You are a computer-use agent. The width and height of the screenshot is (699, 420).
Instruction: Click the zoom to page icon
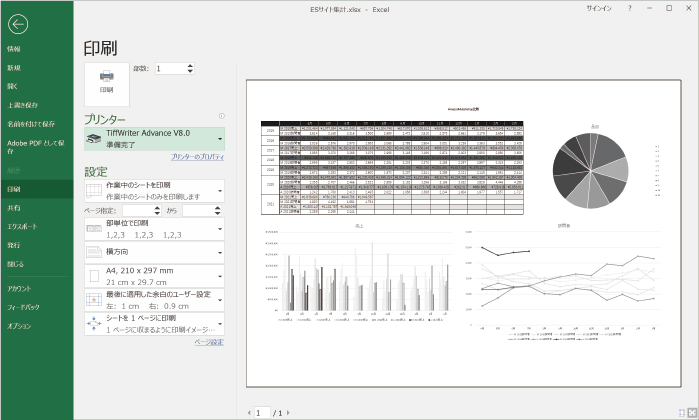tap(692, 411)
